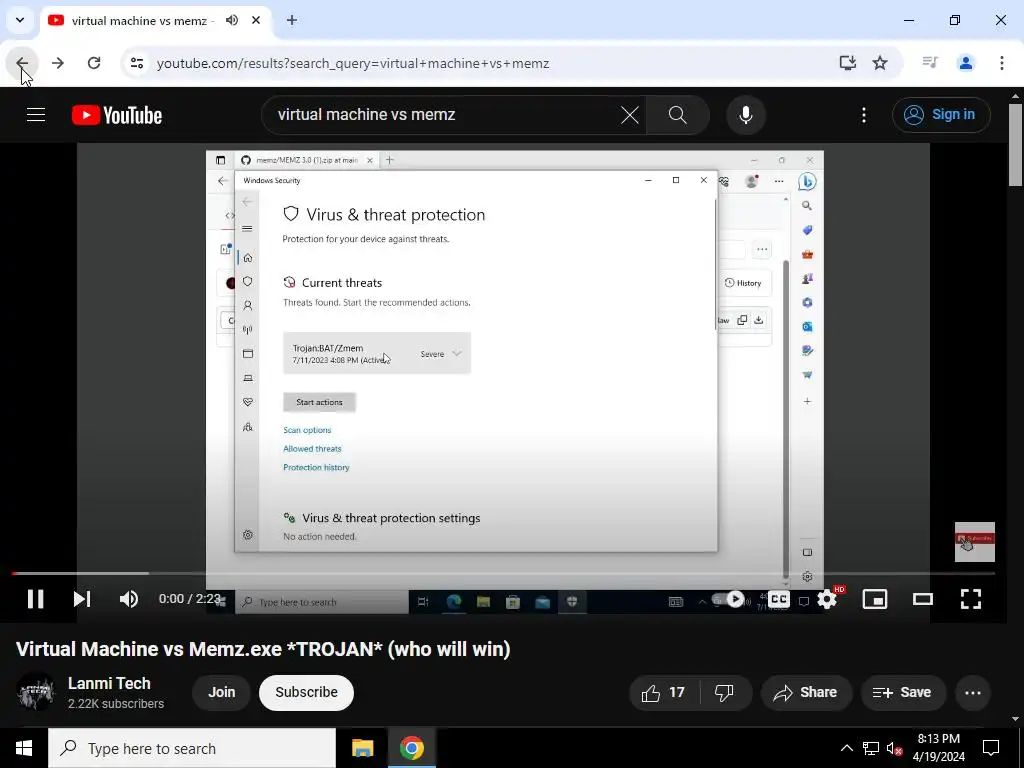Toggle the autoplay switch
The image size is (1024, 768).
coord(730,599)
